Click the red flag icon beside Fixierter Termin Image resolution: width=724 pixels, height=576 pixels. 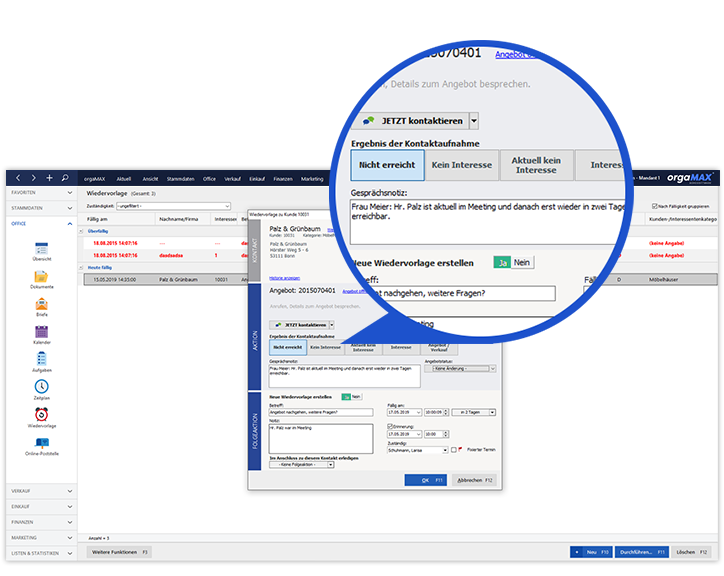coord(460,449)
